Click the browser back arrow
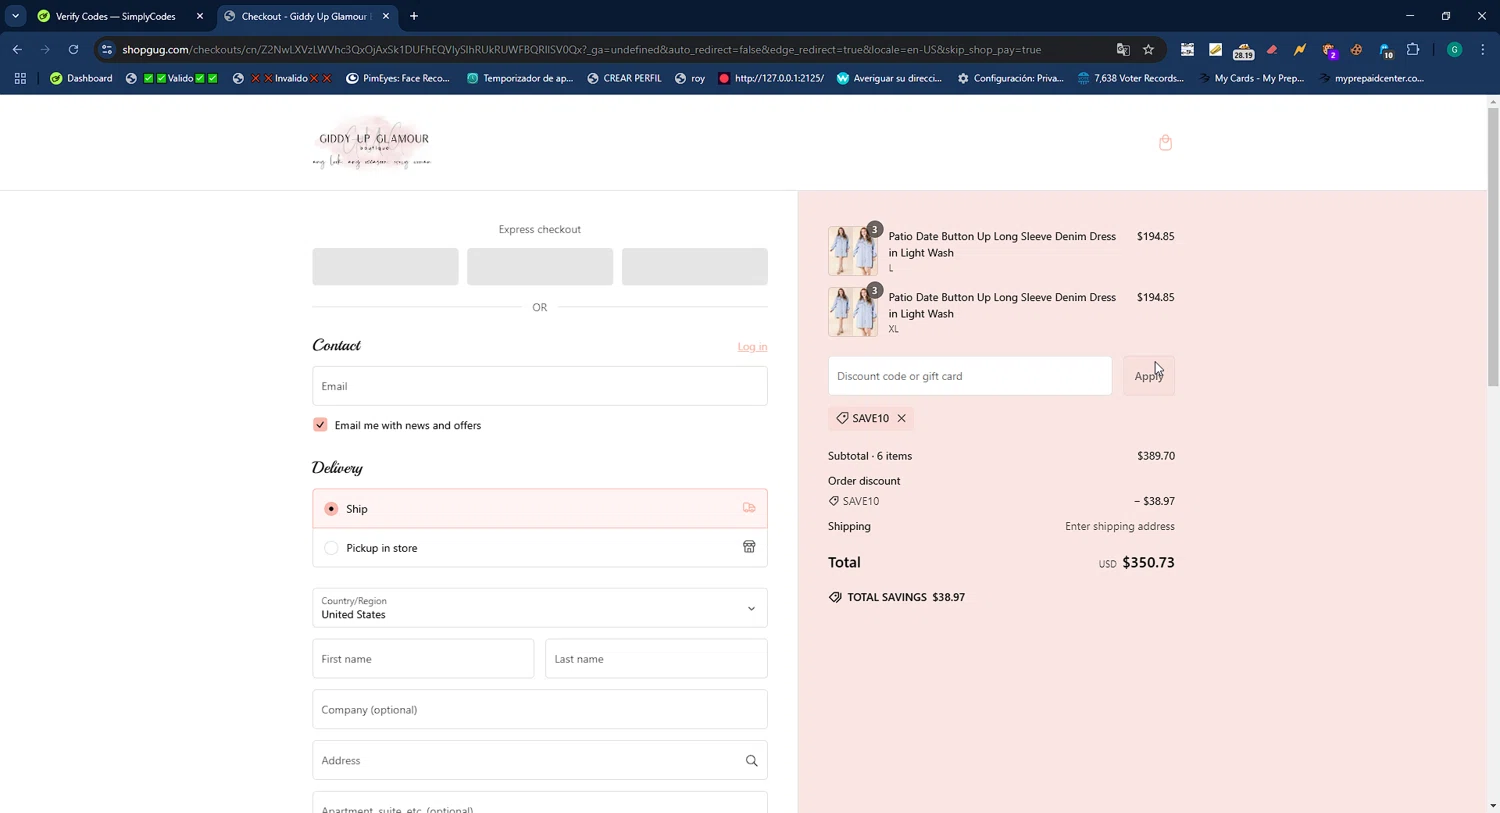The image size is (1500, 813). pyautogui.click(x=17, y=49)
